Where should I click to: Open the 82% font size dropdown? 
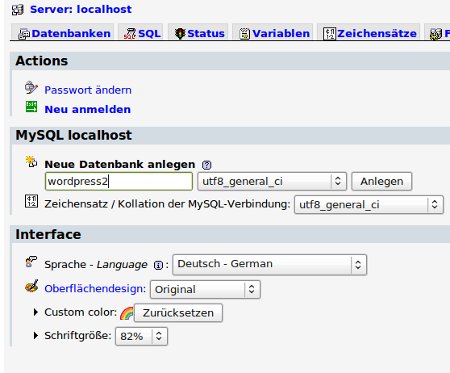141,336
